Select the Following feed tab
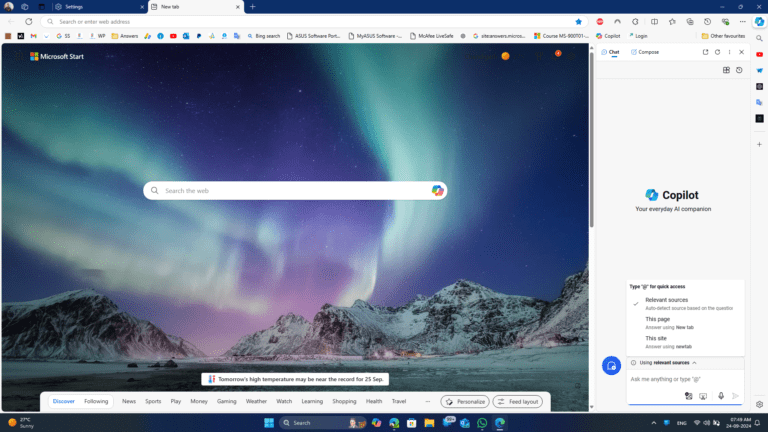The width and height of the screenshot is (768, 432). [x=96, y=401]
